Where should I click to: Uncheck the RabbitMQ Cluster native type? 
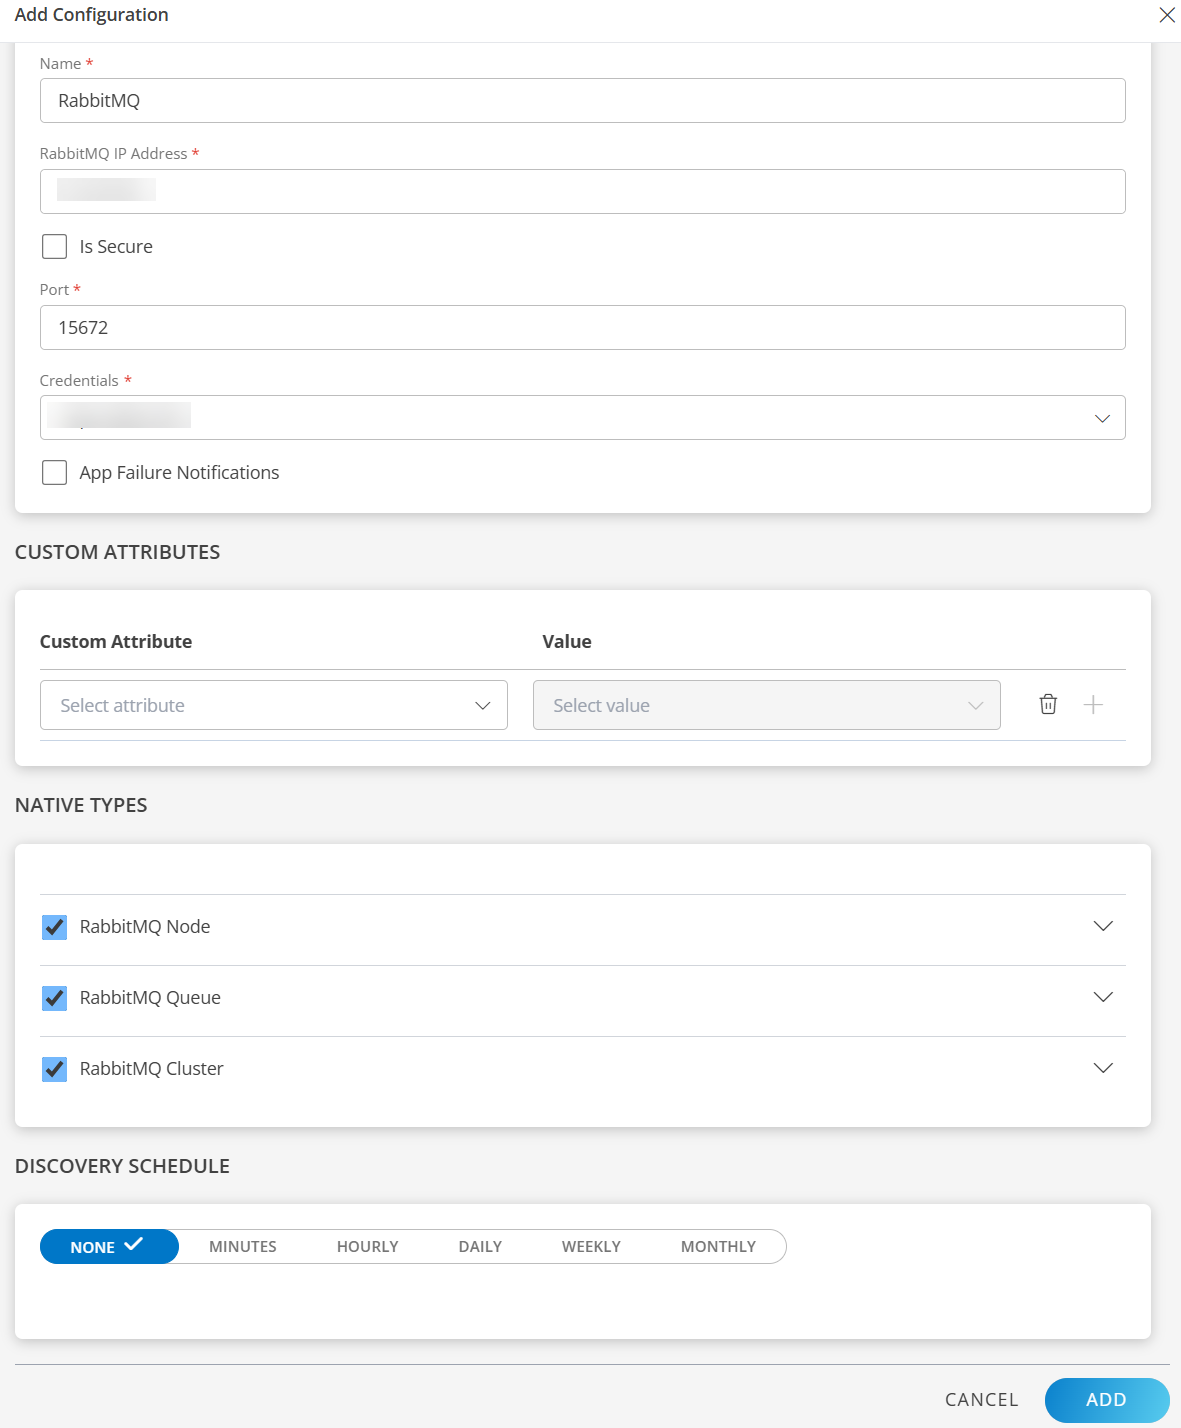55,1069
